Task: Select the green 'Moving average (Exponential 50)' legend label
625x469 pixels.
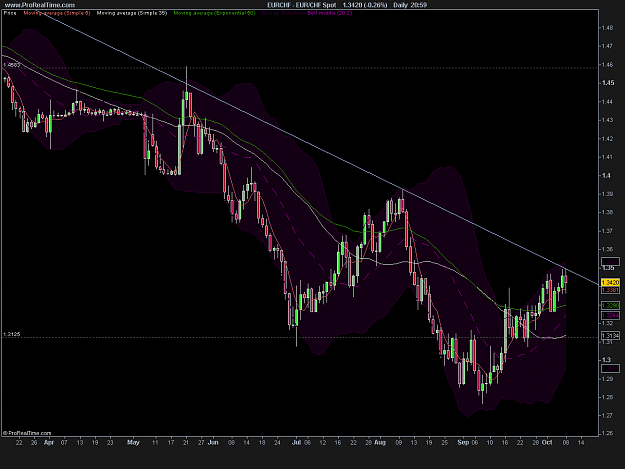Action: [x=214, y=13]
